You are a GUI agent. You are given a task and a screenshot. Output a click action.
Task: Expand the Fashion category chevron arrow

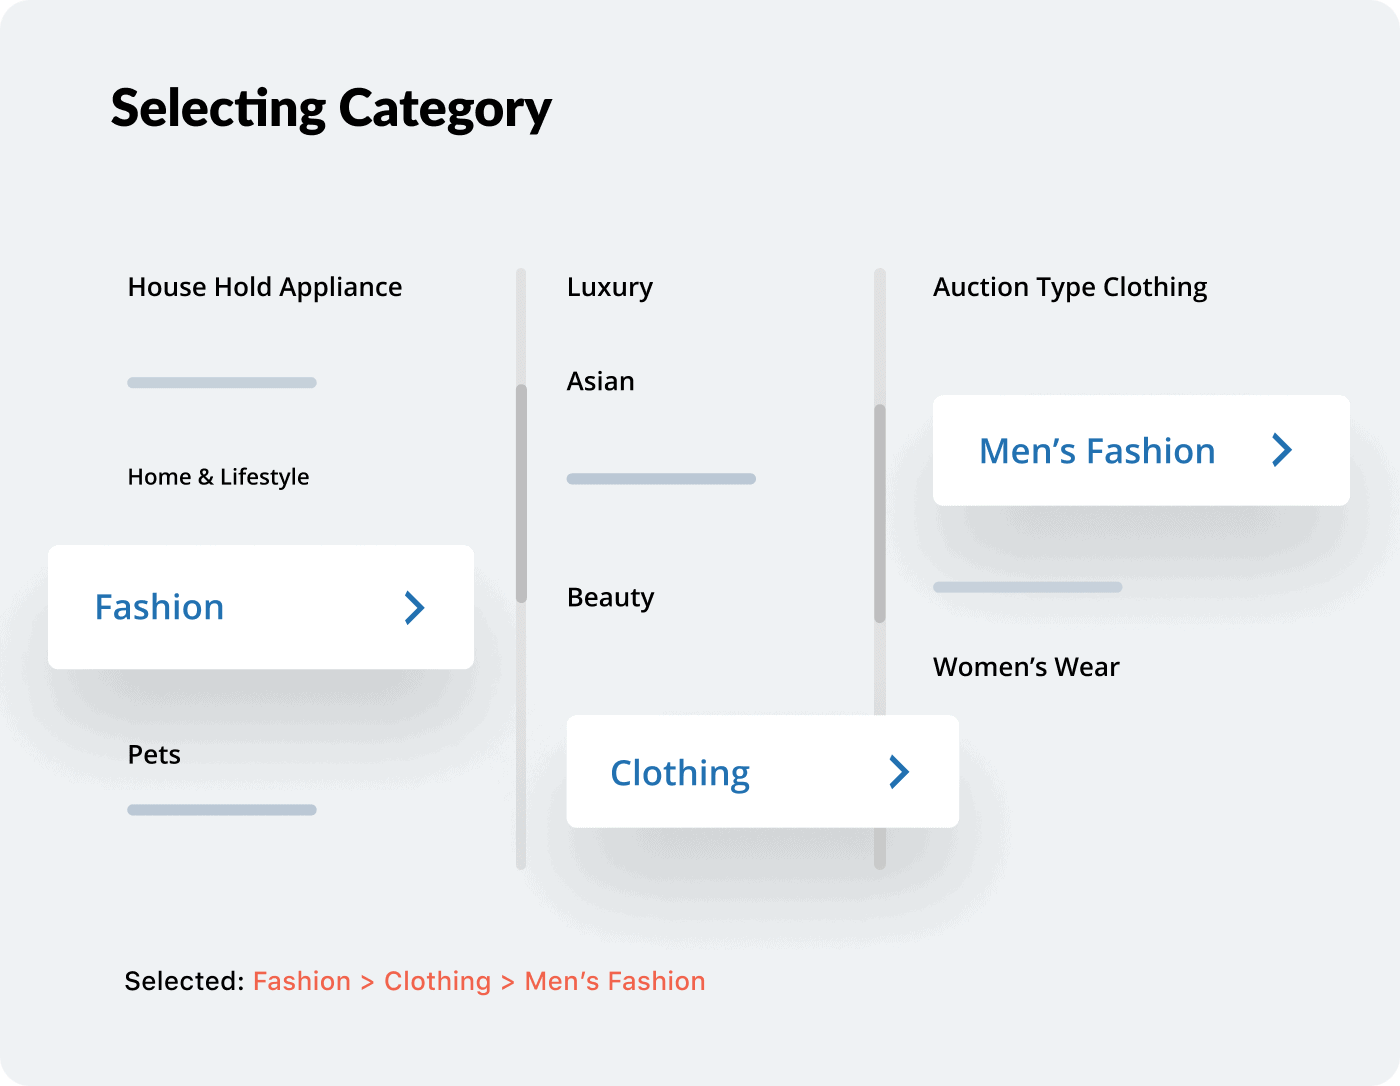pos(414,608)
